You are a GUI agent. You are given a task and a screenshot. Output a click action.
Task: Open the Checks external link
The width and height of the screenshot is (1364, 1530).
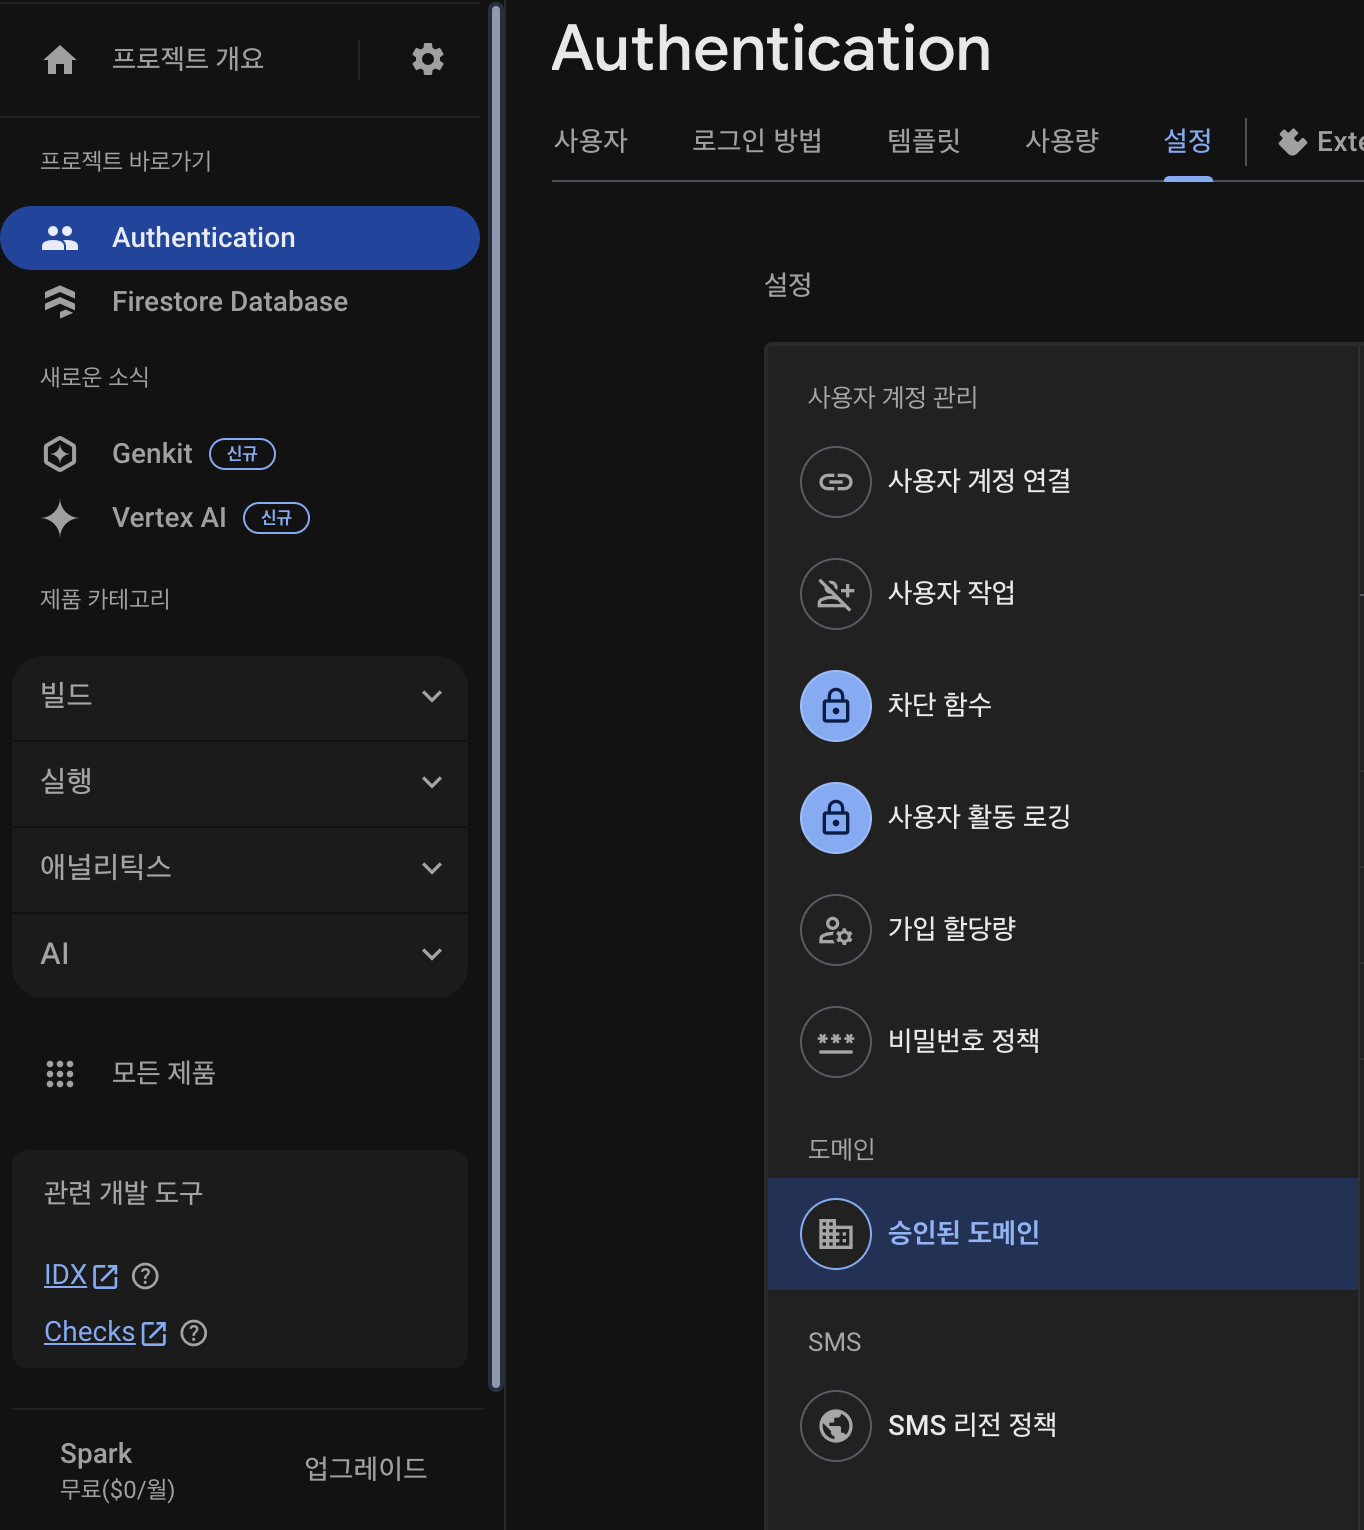(x=105, y=1332)
